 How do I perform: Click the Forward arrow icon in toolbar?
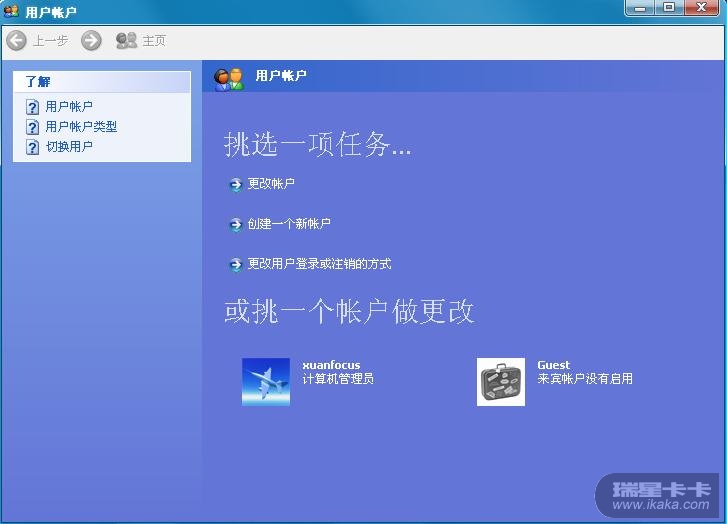coord(91,40)
